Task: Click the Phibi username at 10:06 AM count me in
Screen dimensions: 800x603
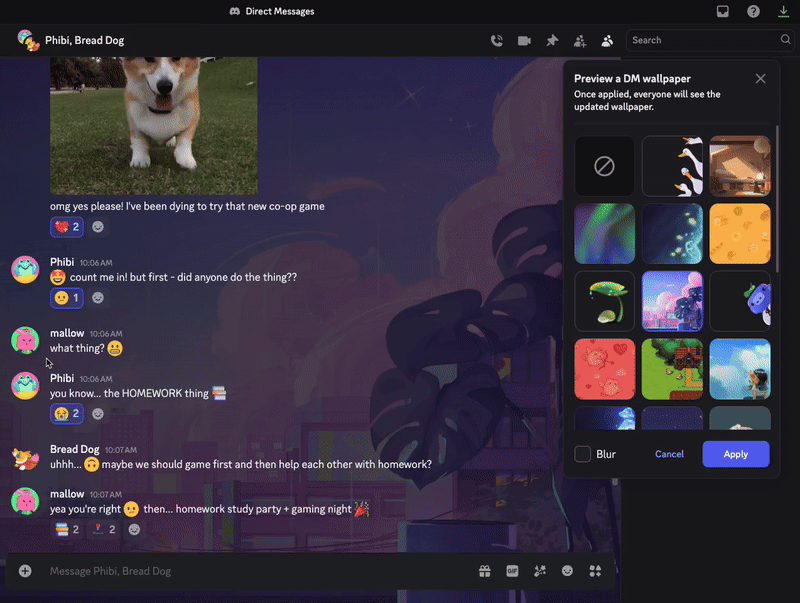Action: click(x=62, y=262)
